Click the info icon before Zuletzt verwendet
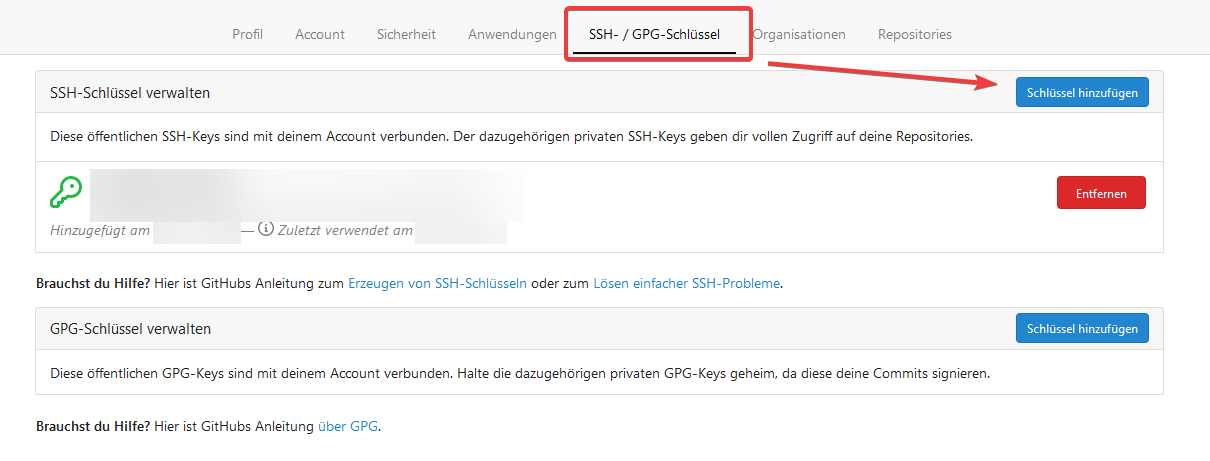1210x461 pixels. (x=265, y=229)
